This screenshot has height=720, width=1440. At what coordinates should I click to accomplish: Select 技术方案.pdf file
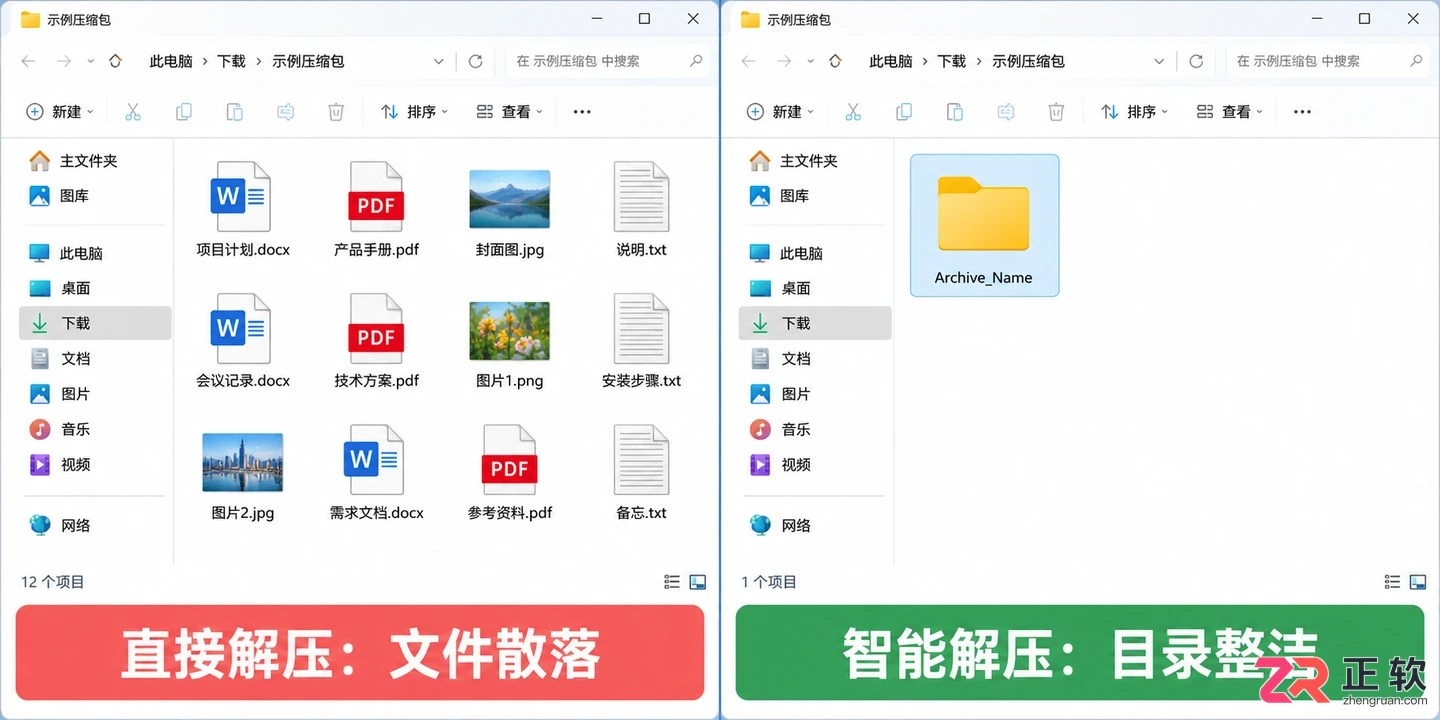tap(376, 342)
